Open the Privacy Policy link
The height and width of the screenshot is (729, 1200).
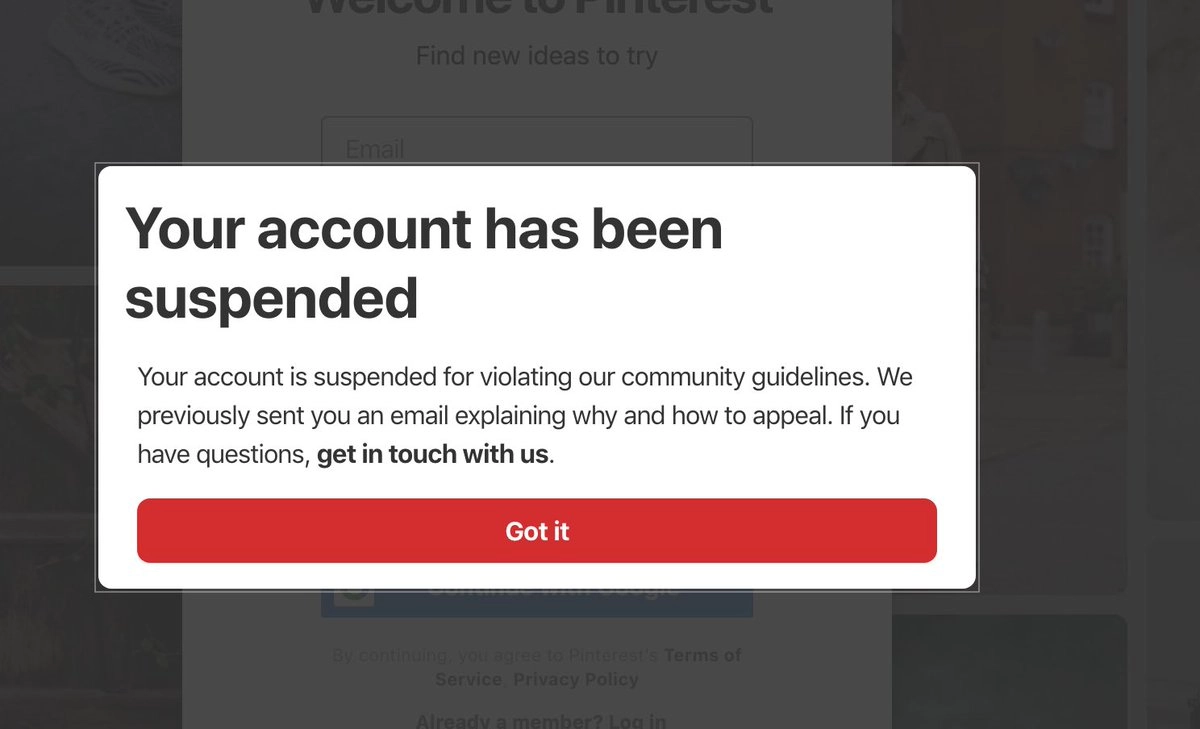coord(576,679)
